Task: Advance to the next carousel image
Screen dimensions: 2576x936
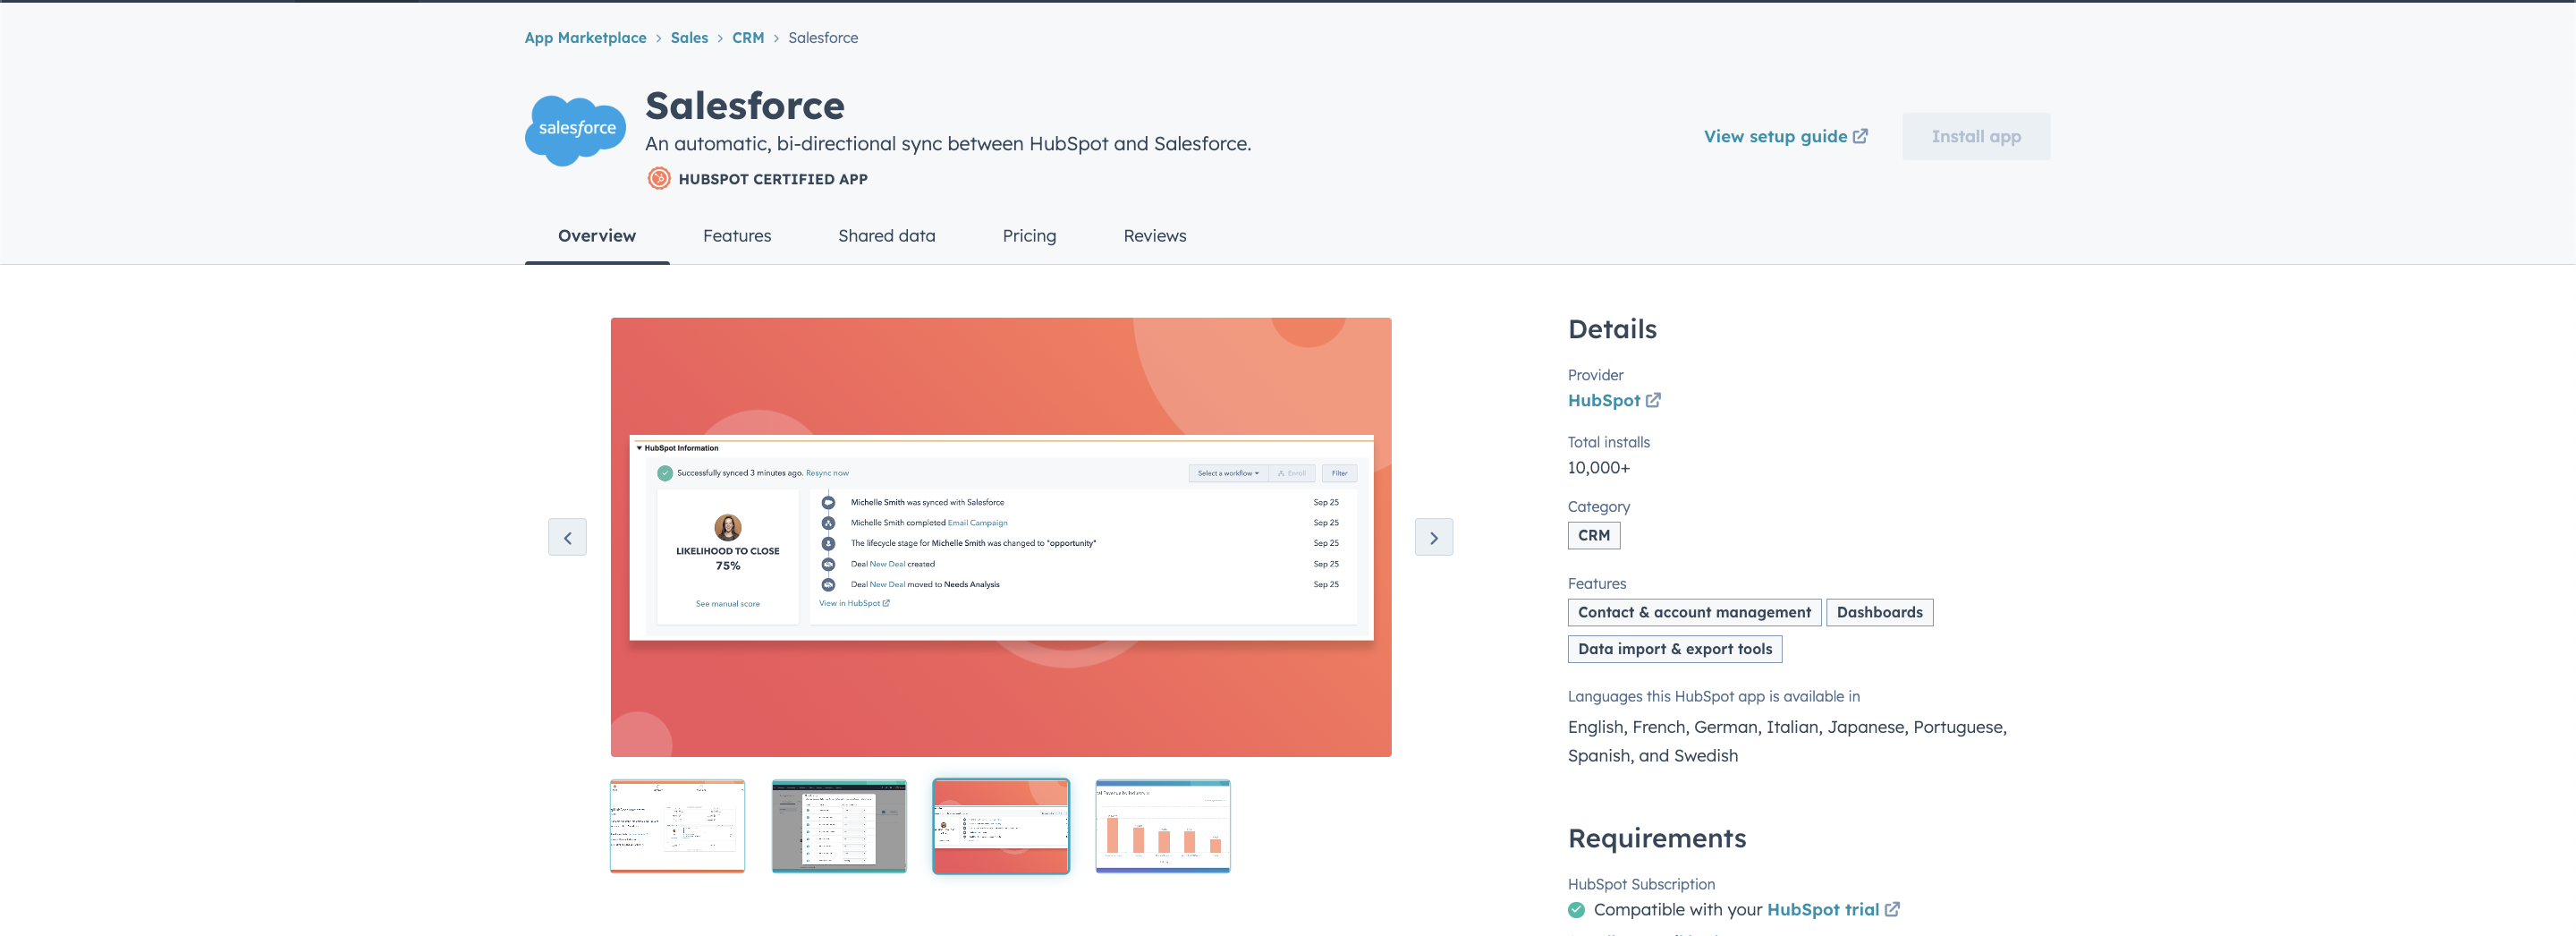Action: (1433, 537)
